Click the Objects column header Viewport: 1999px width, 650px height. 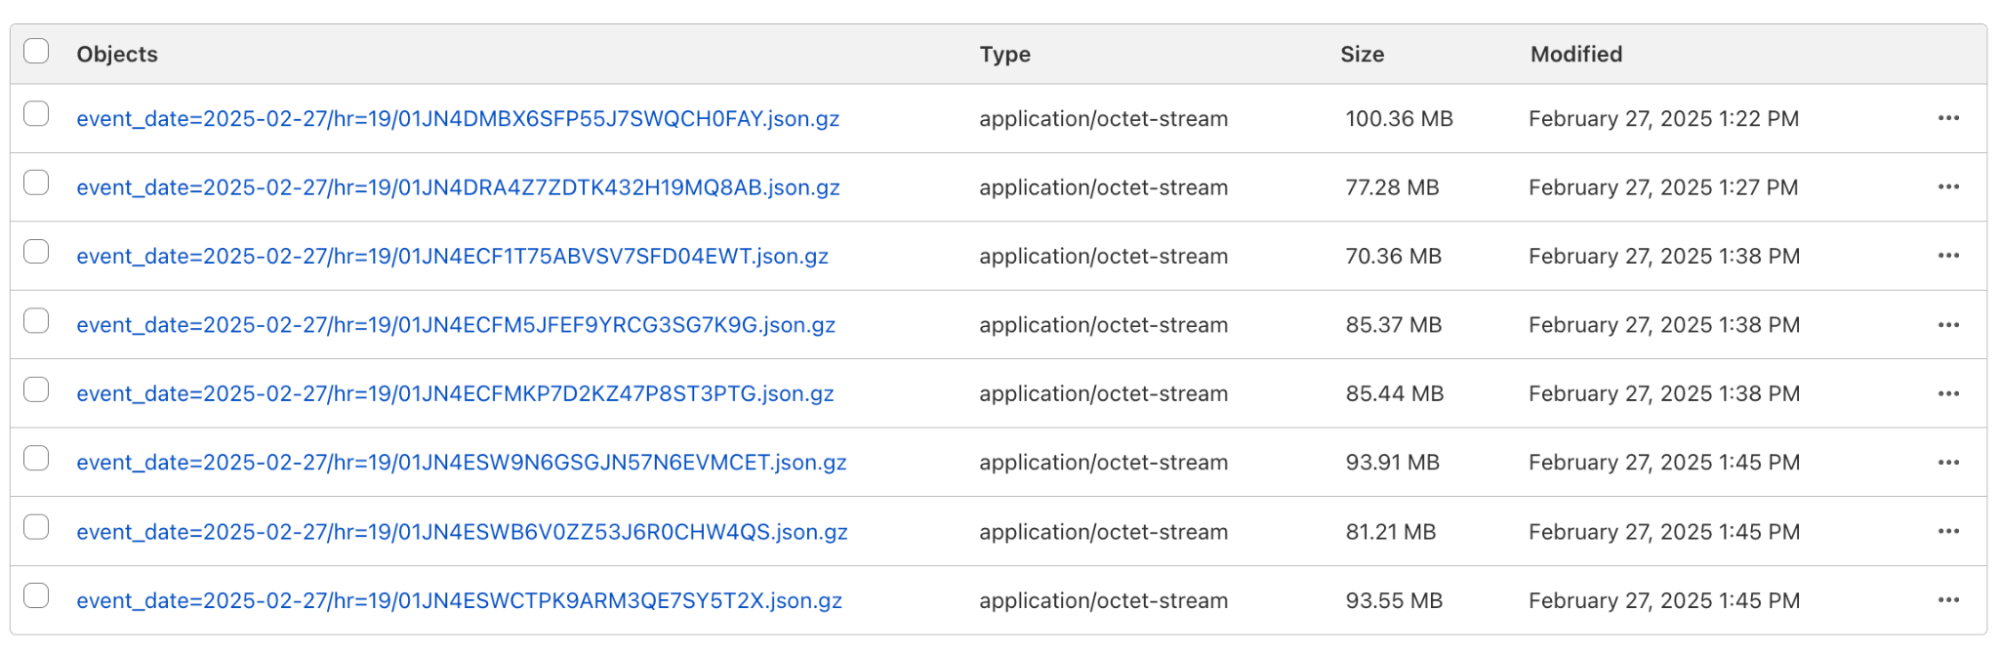click(117, 54)
